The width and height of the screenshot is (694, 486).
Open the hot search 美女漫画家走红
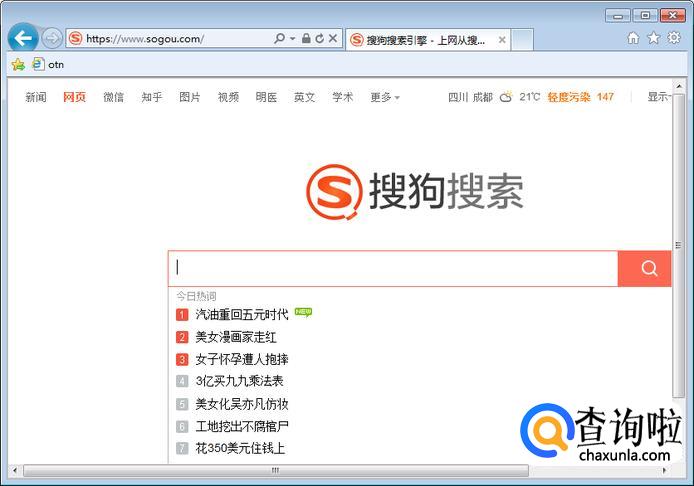coord(236,337)
